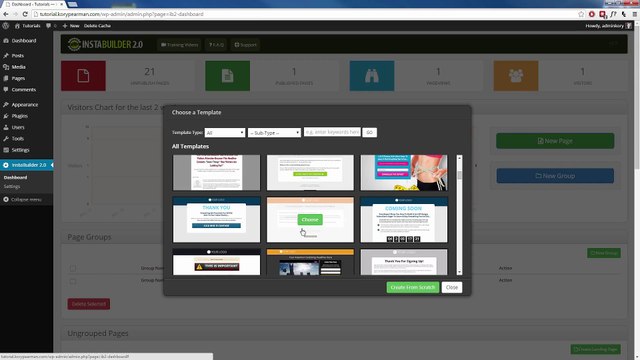The height and width of the screenshot is (360, 640).
Task: Click Delete Cache in the admin bar
Action: [97, 26]
